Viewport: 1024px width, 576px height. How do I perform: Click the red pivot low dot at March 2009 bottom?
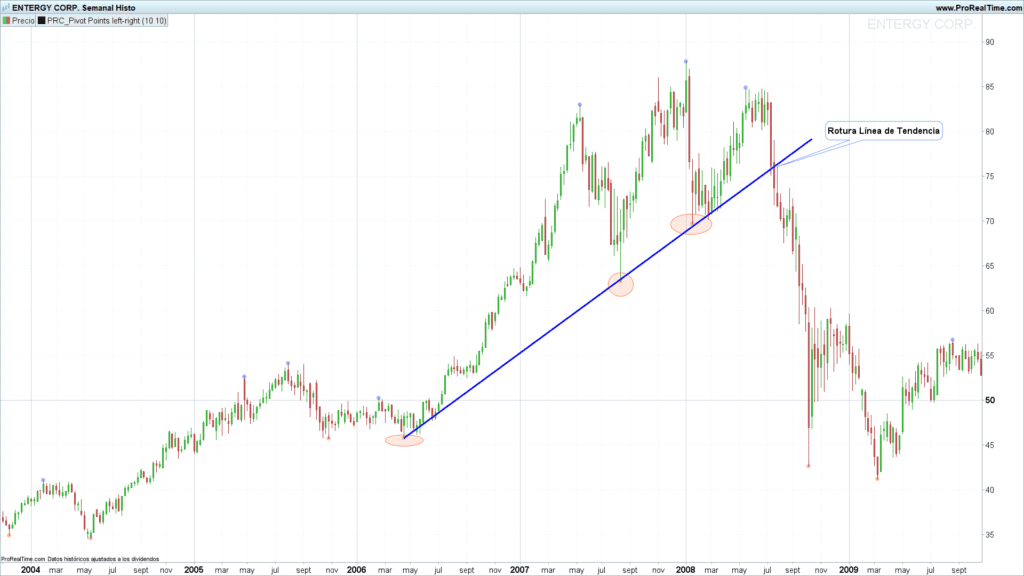tap(877, 479)
